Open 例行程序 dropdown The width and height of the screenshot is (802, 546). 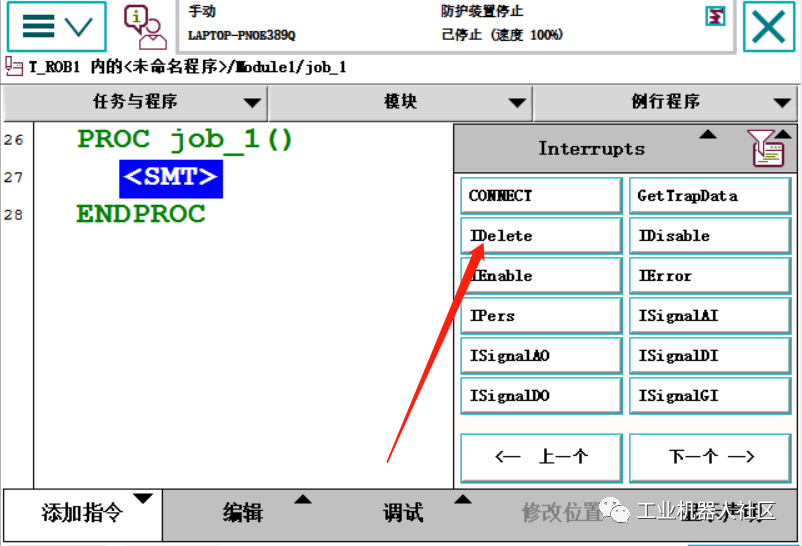665,103
